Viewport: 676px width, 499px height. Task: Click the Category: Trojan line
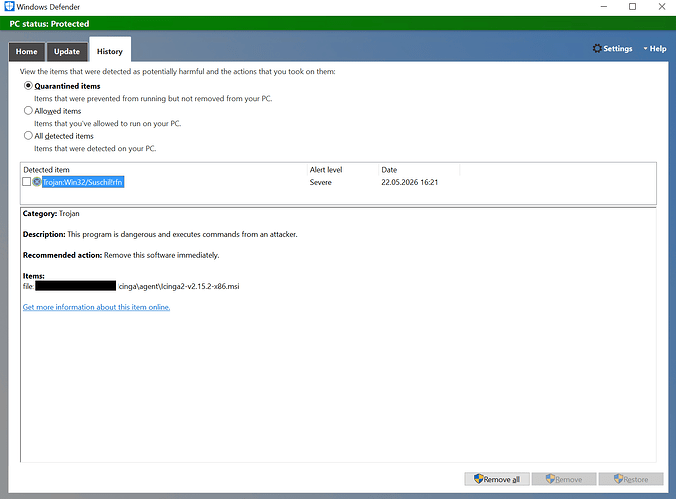point(51,213)
